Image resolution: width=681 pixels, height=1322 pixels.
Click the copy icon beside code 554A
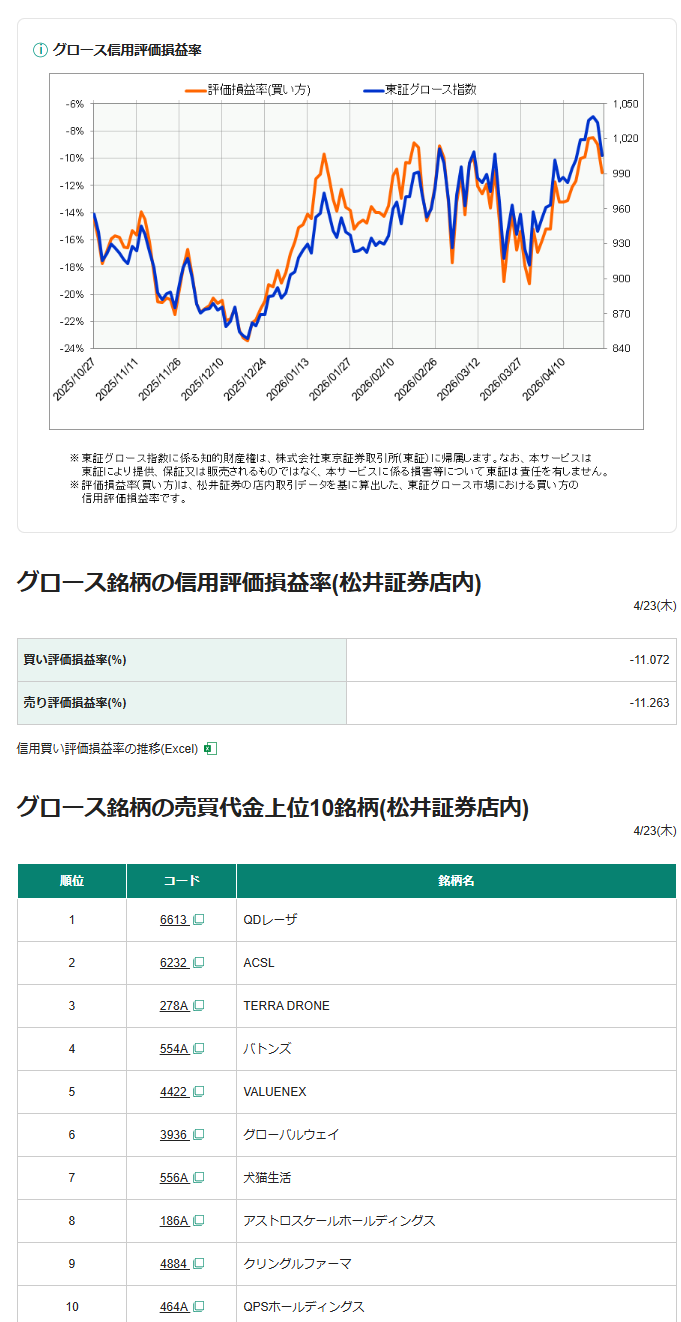click(x=198, y=1049)
